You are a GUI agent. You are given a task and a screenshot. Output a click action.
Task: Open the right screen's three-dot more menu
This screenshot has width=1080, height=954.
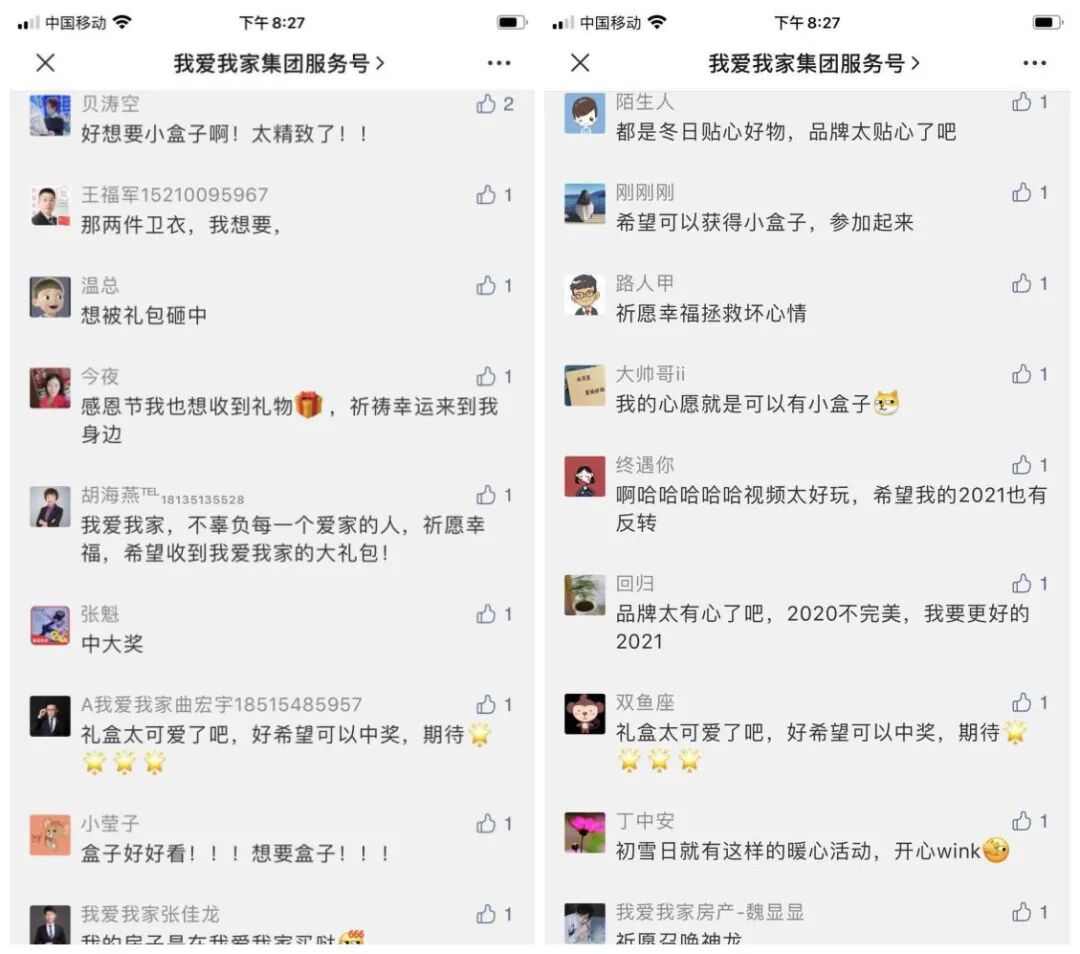[1035, 63]
